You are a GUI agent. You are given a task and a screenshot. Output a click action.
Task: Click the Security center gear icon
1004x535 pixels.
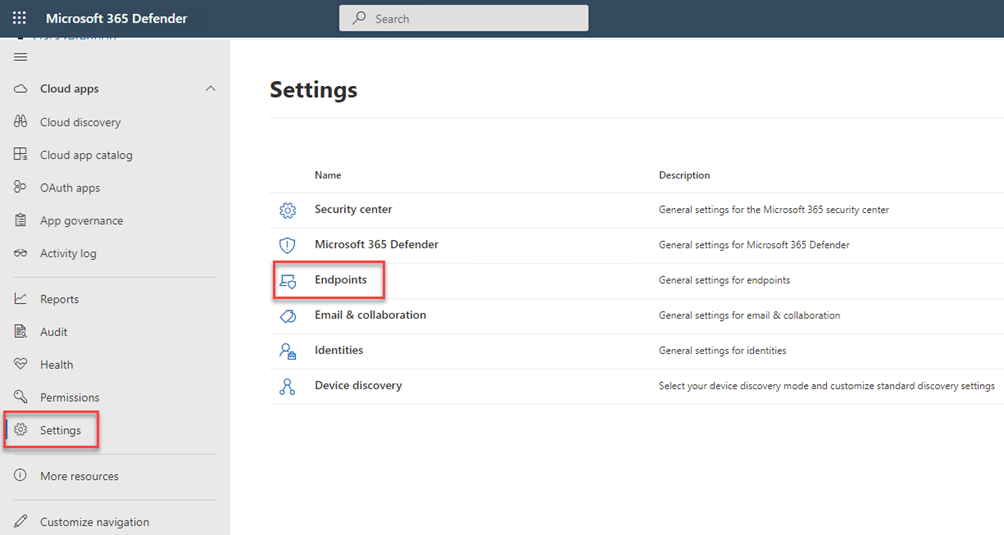[x=287, y=210]
